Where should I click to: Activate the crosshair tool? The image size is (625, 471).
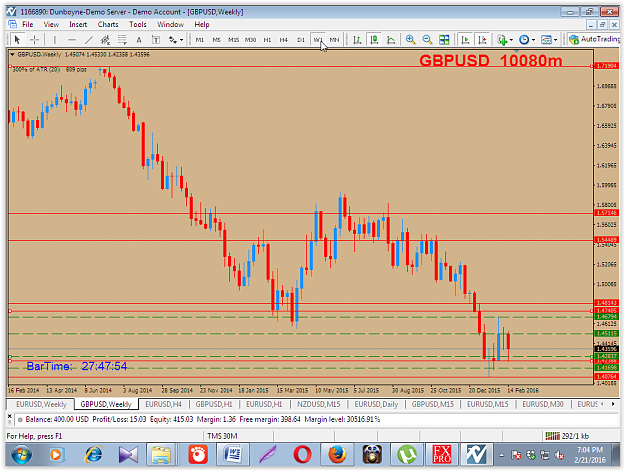[34, 39]
